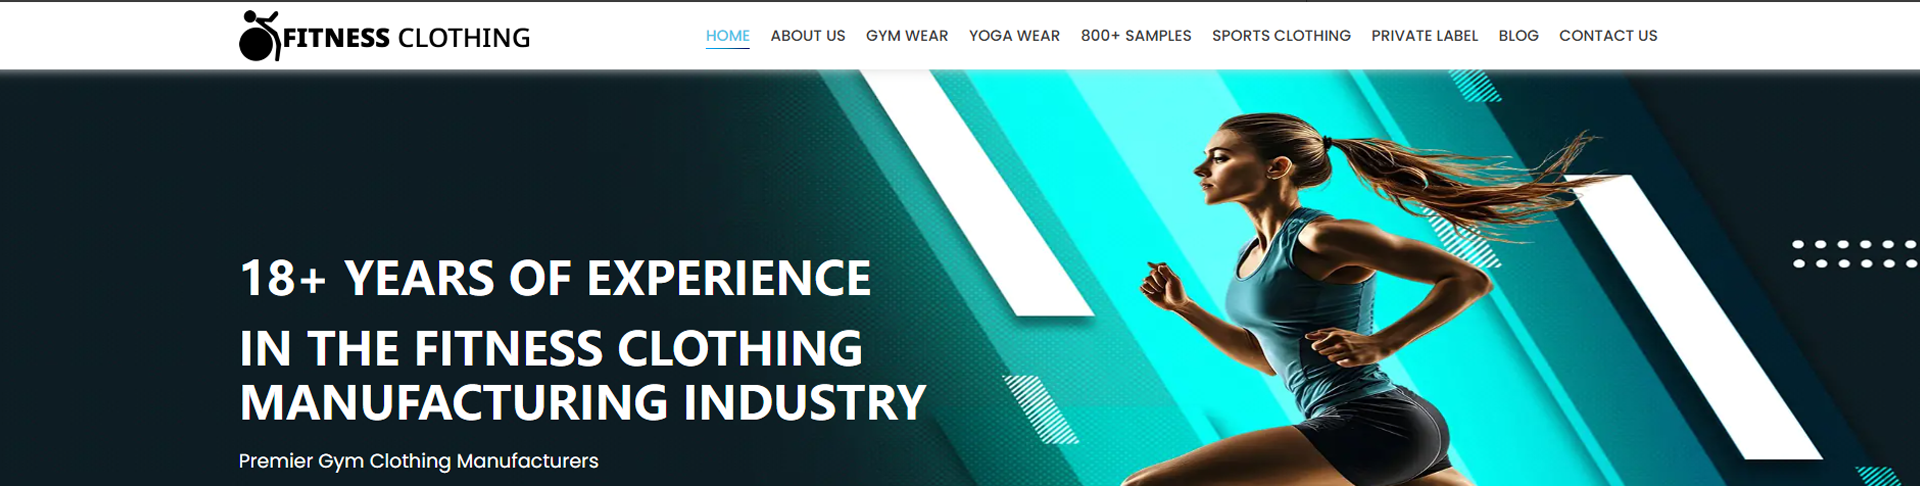Click the MANUFACTURING INDUSTRY headline line
This screenshot has width=1920, height=486.
click(x=582, y=403)
